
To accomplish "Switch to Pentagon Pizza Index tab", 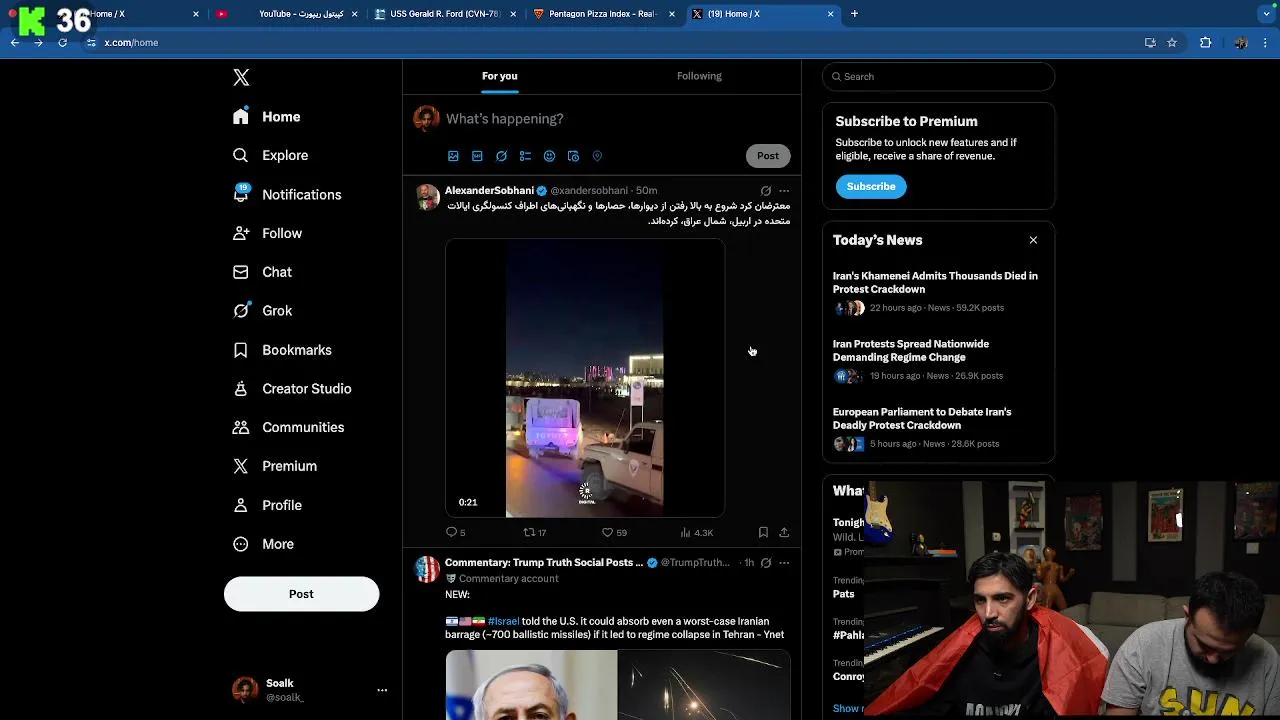I will 604,14.
